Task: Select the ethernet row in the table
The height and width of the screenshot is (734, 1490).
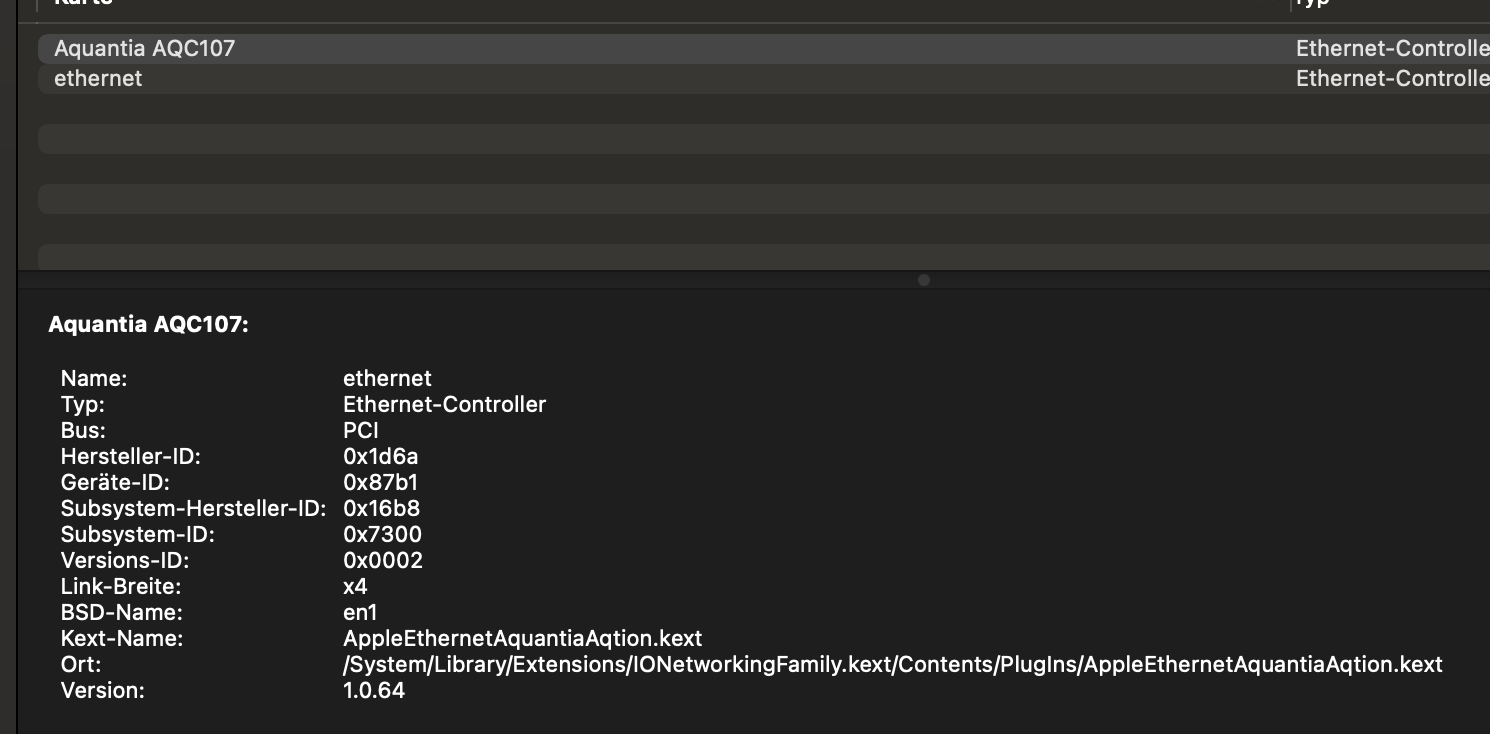Action: (x=98, y=78)
